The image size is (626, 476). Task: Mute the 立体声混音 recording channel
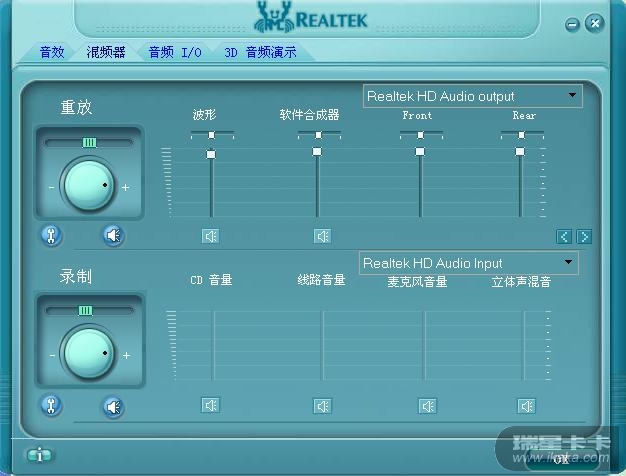click(x=527, y=406)
